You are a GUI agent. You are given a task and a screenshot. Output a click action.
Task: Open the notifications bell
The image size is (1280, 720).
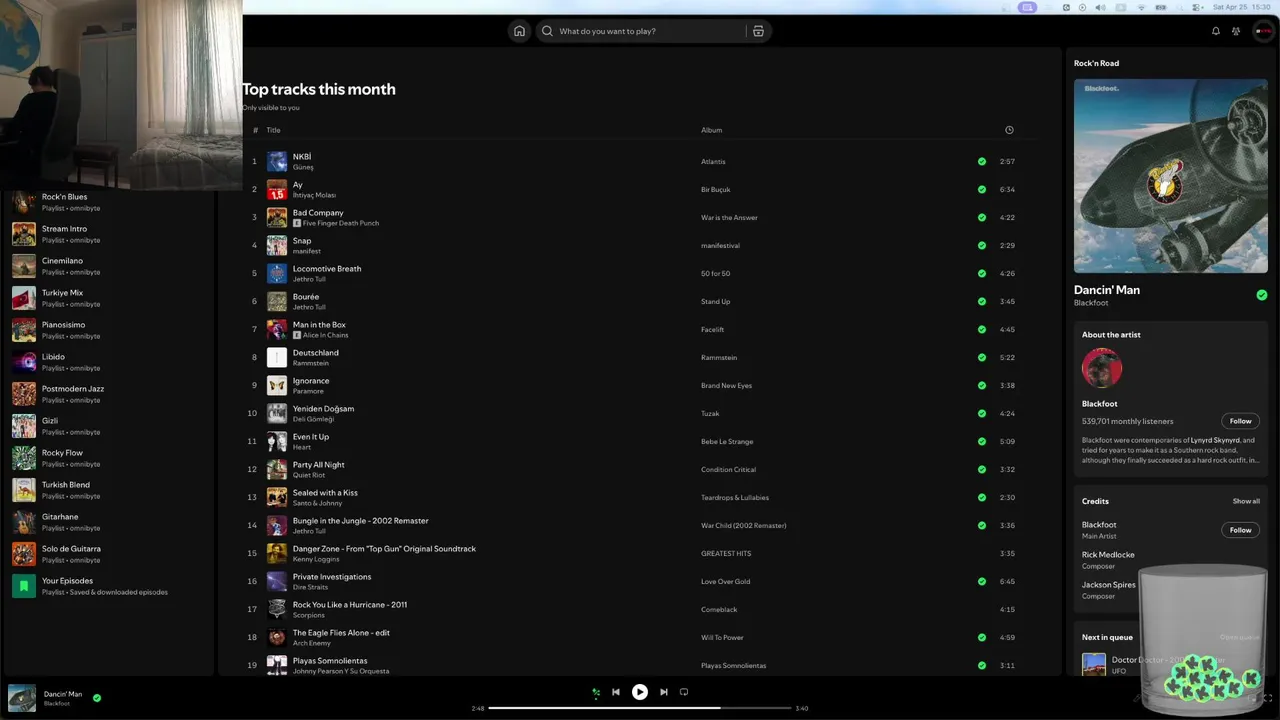tap(1216, 31)
